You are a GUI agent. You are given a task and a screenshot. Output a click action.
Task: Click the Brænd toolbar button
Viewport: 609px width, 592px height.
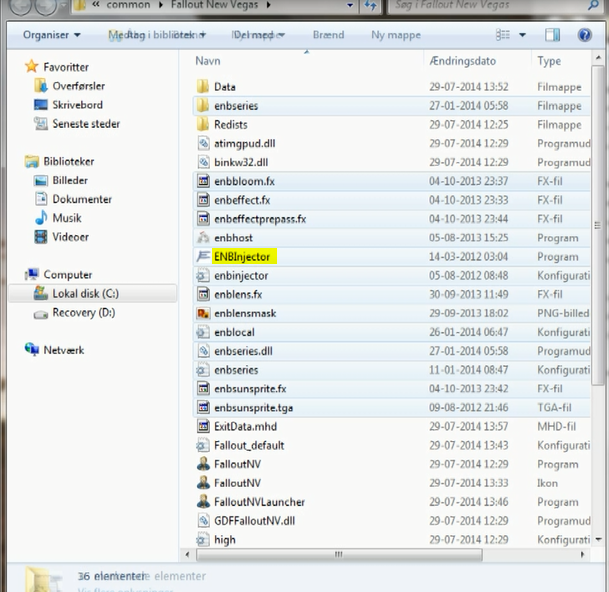[x=329, y=35]
